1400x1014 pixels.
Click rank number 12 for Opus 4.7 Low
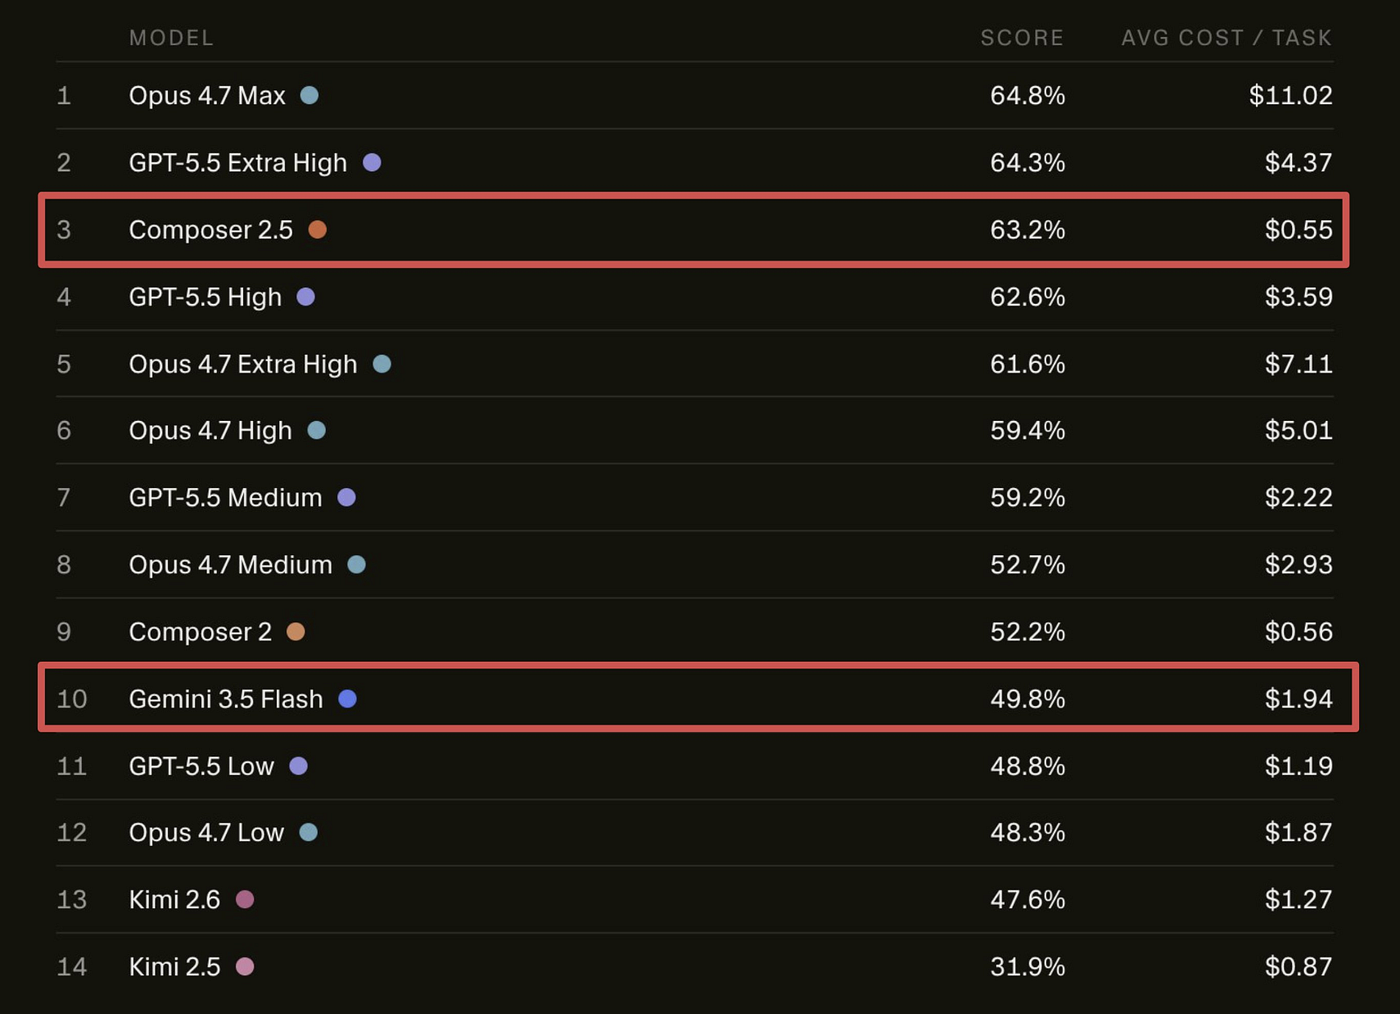click(x=72, y=833)
